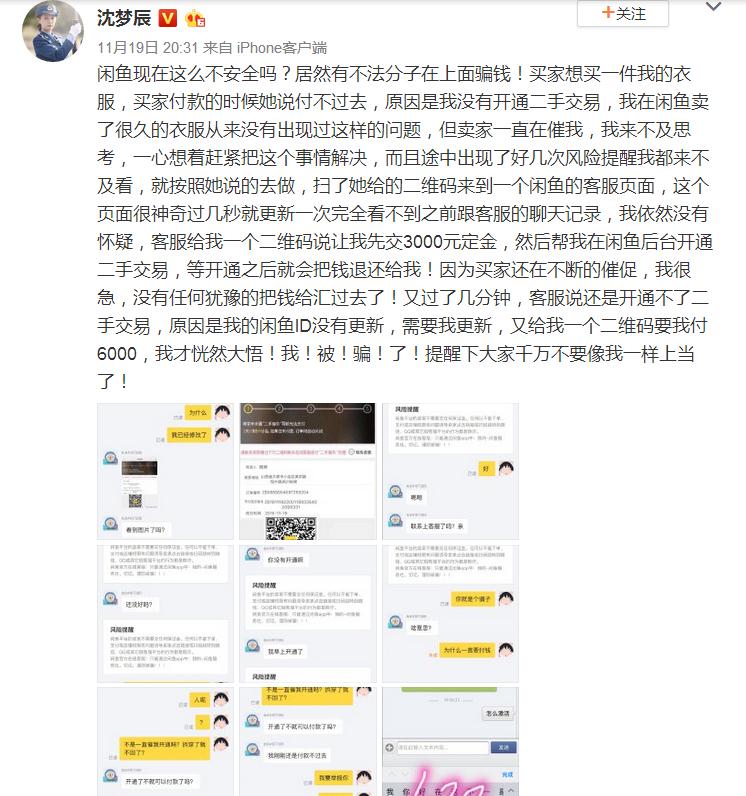Click the orange V verification badge

pyautogui.click(x=168, y=19)
